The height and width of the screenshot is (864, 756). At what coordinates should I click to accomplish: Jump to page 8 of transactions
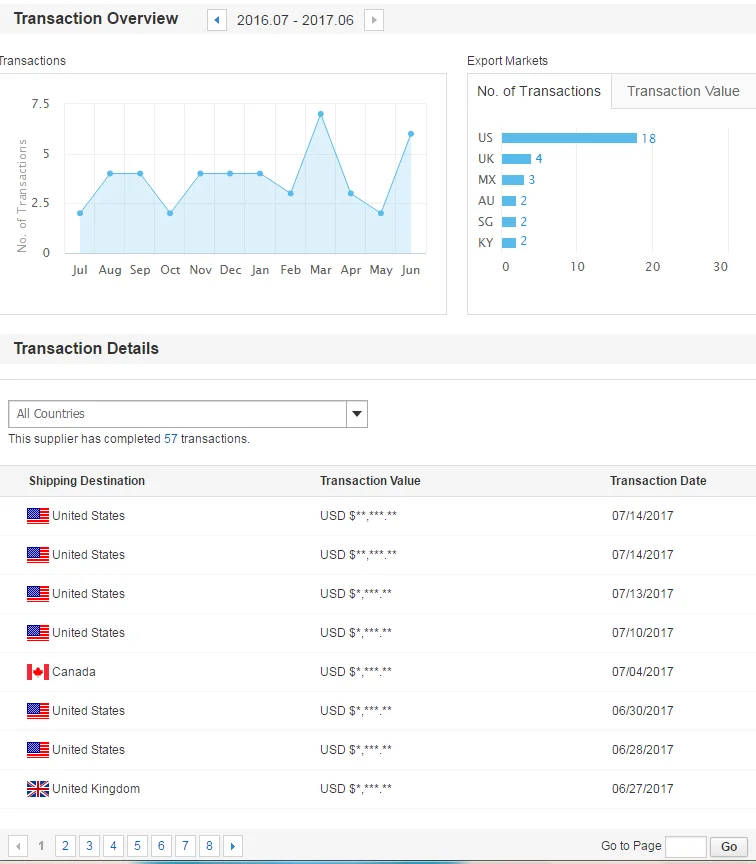tap(209, 846)
